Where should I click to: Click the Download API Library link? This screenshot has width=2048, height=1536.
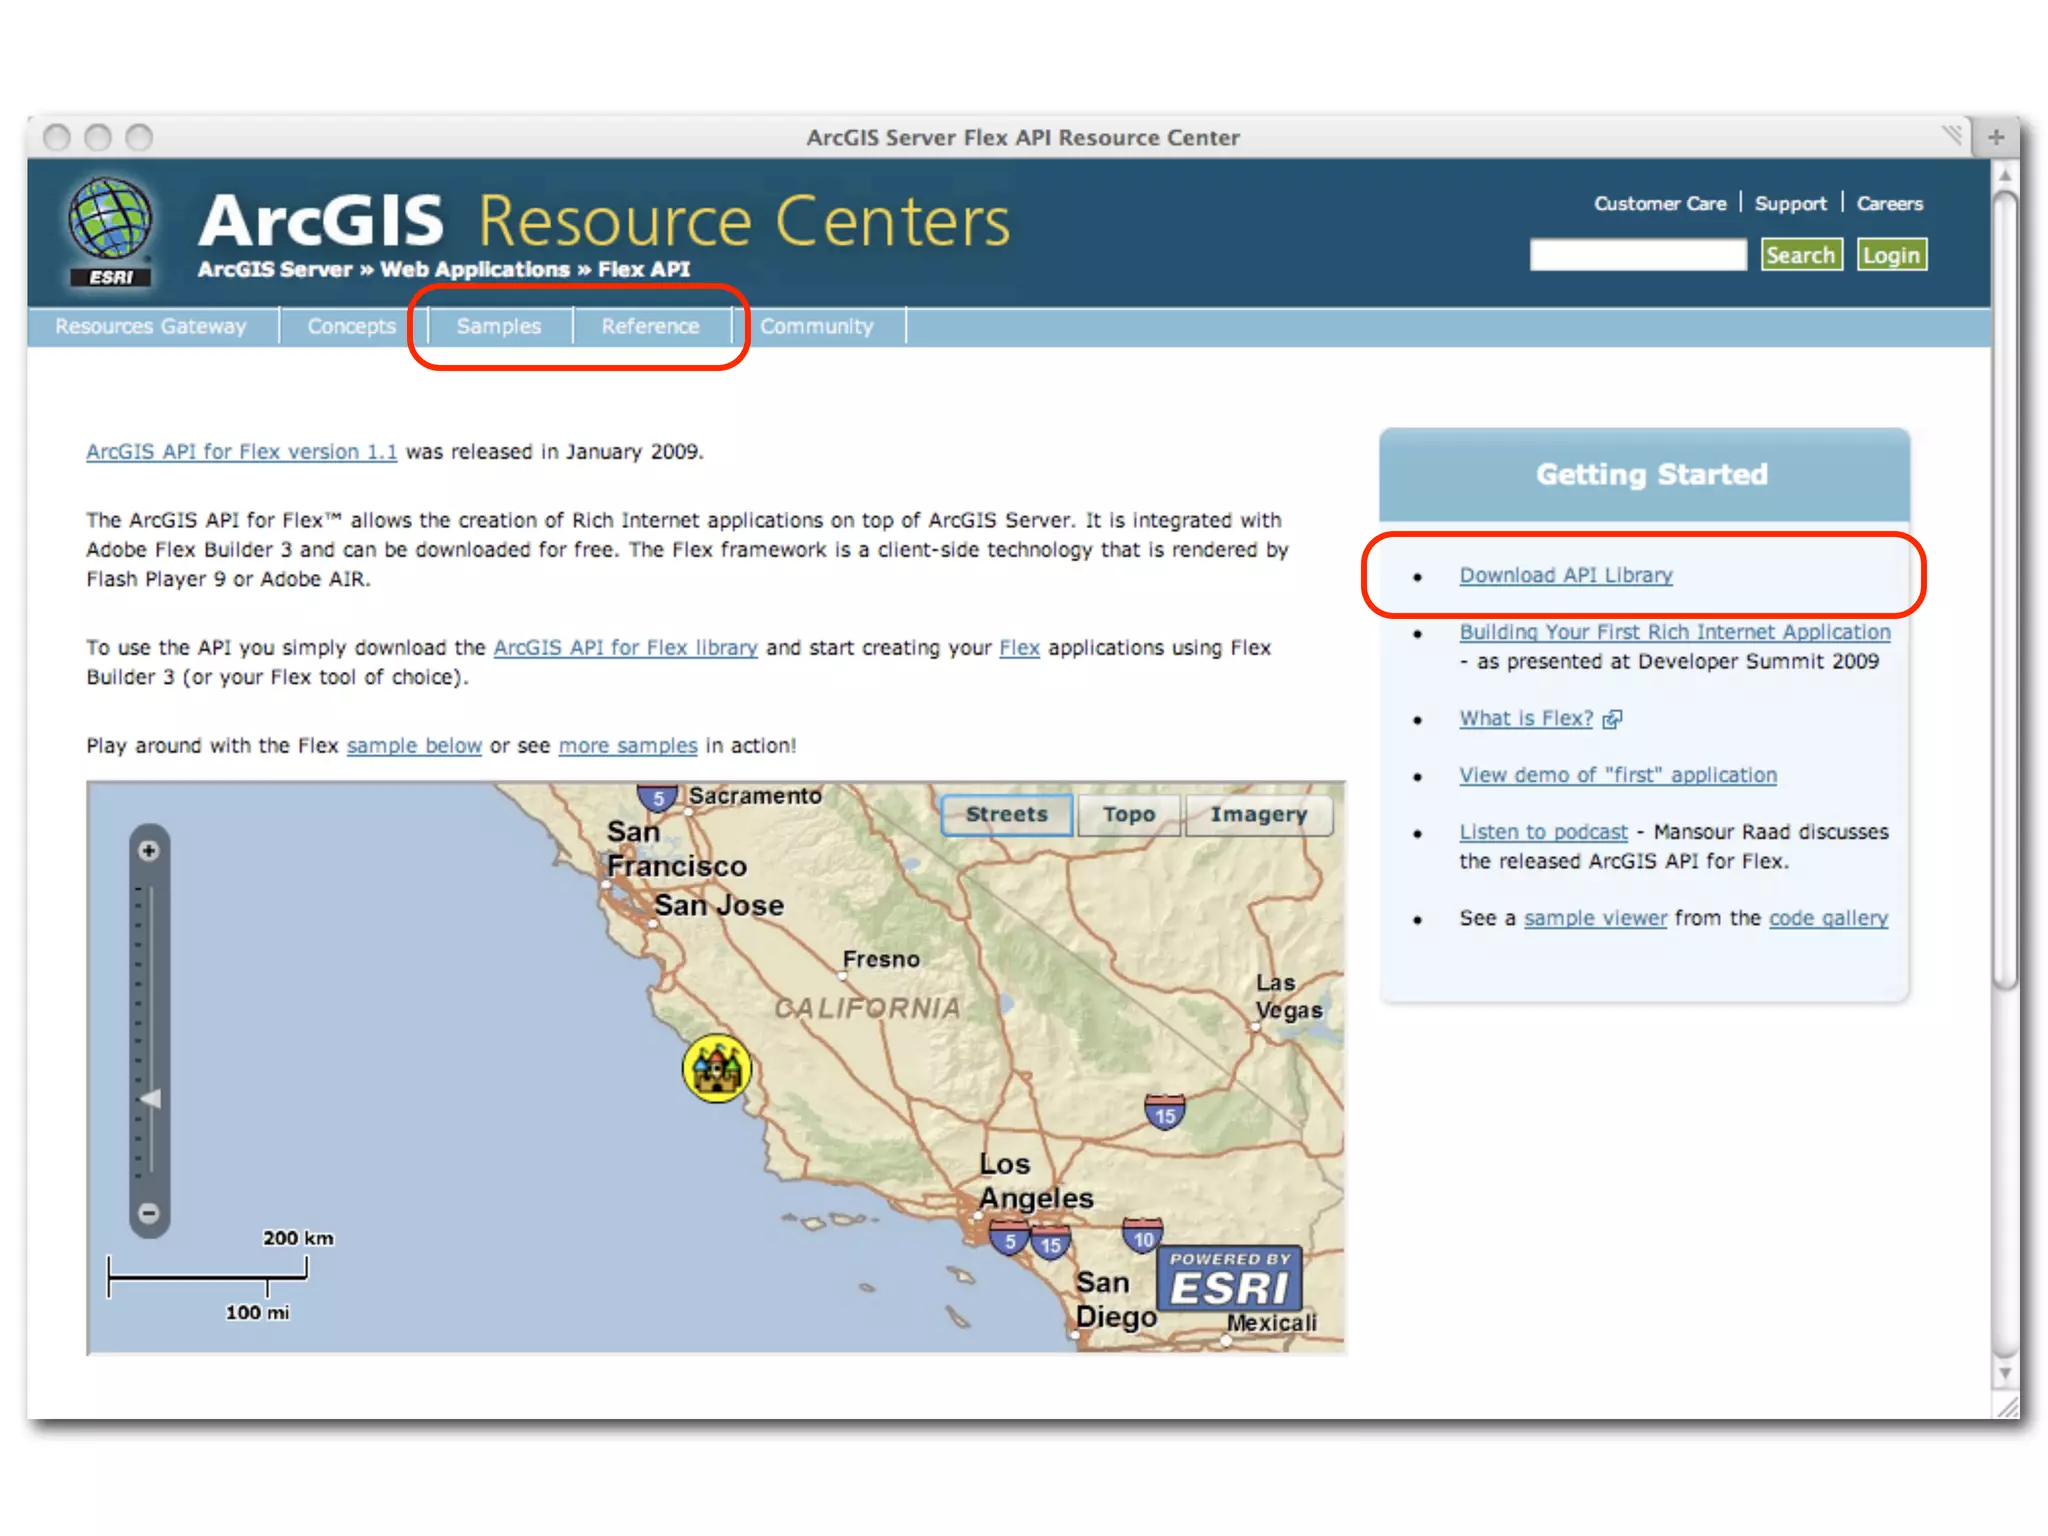point(1565,575)
